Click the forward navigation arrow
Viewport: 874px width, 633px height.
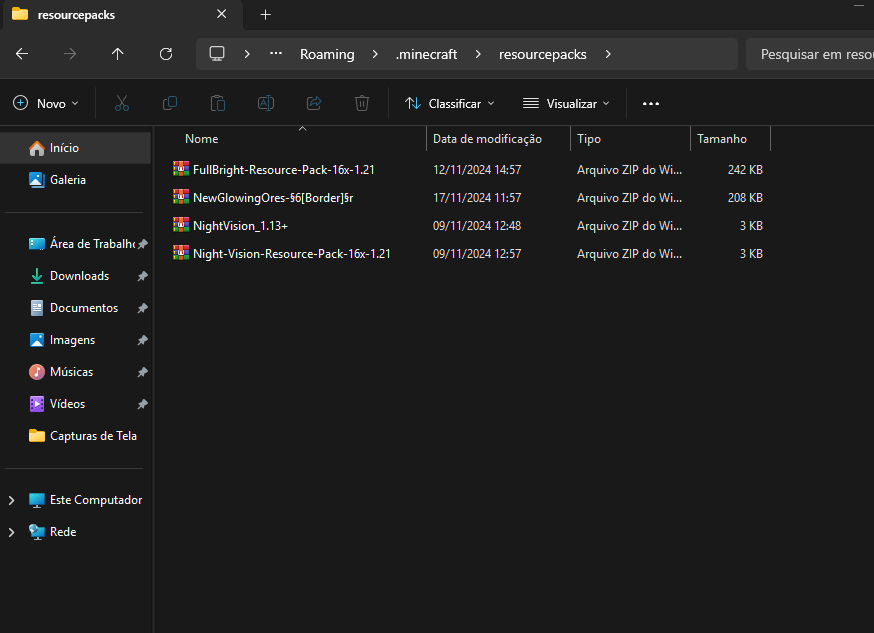click(x=70, y=54)
